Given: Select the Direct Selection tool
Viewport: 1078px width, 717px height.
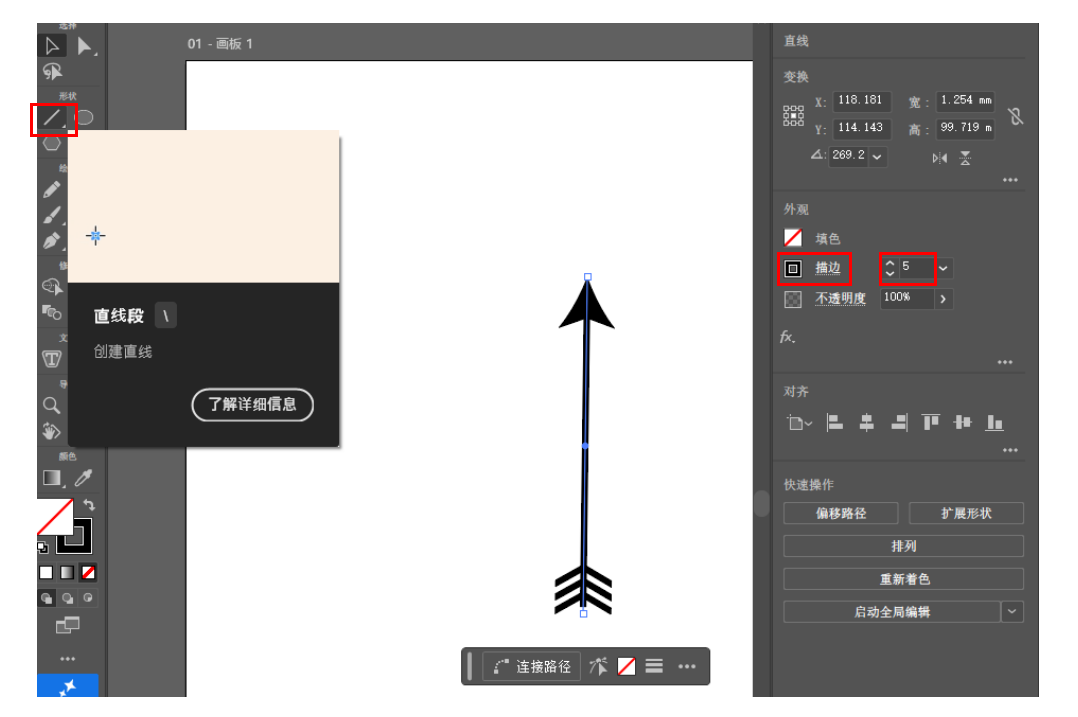Looking at the screenshot, I should point(85,46).
